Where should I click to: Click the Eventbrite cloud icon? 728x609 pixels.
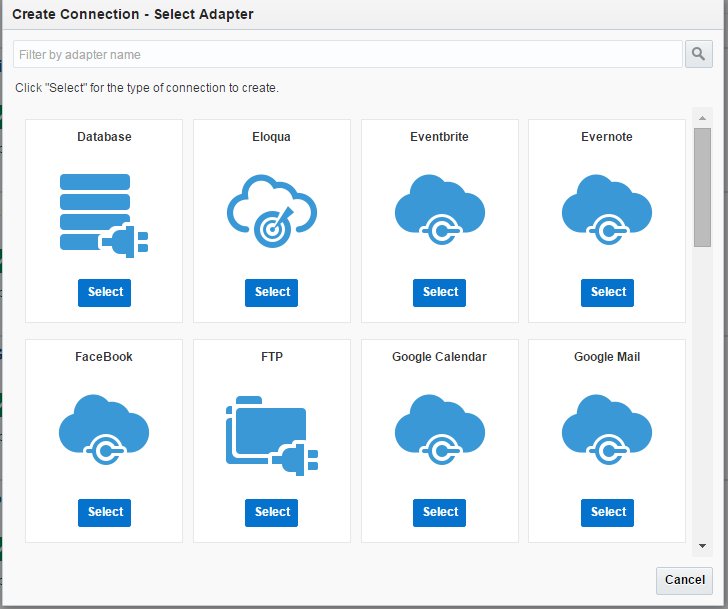(x=440, y=210)
